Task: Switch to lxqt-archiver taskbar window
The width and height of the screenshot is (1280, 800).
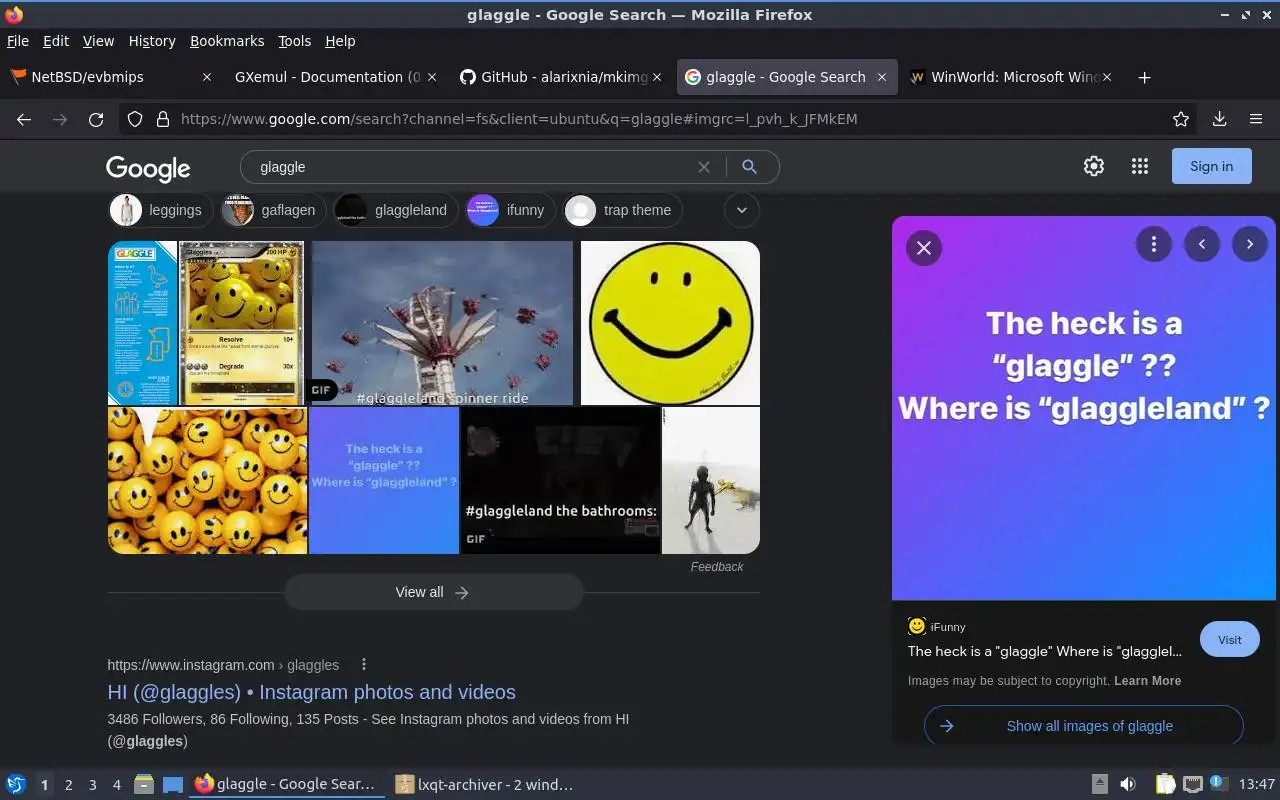Action: (484, 785)
